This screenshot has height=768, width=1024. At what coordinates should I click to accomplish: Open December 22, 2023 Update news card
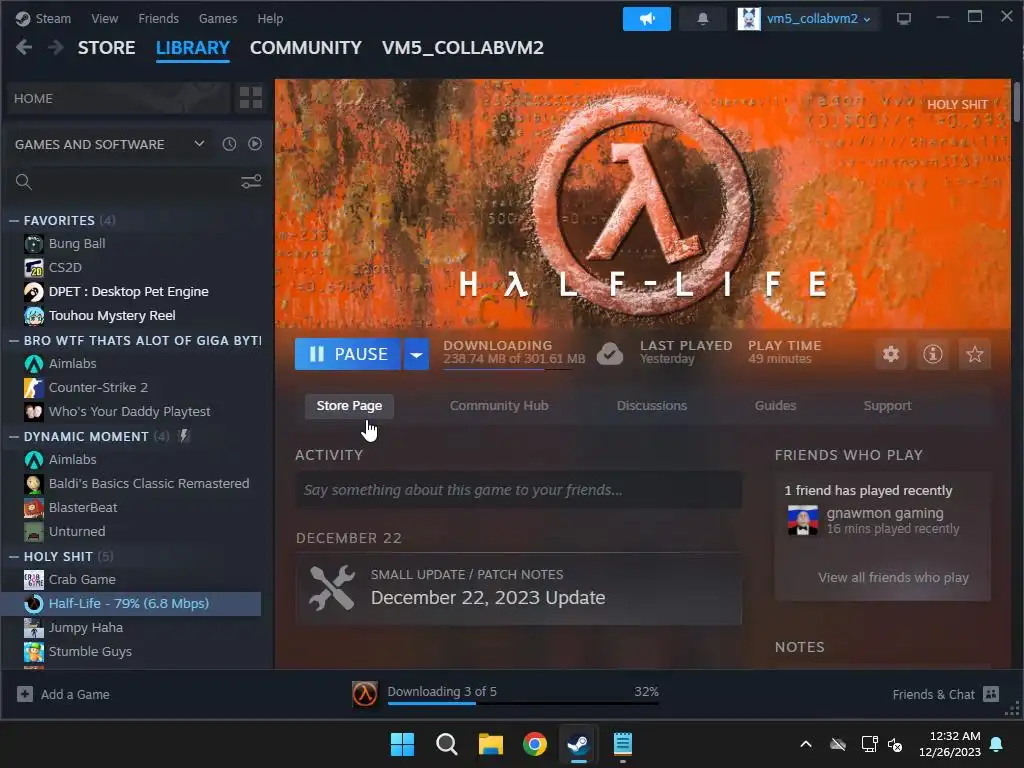coord(519,589)
